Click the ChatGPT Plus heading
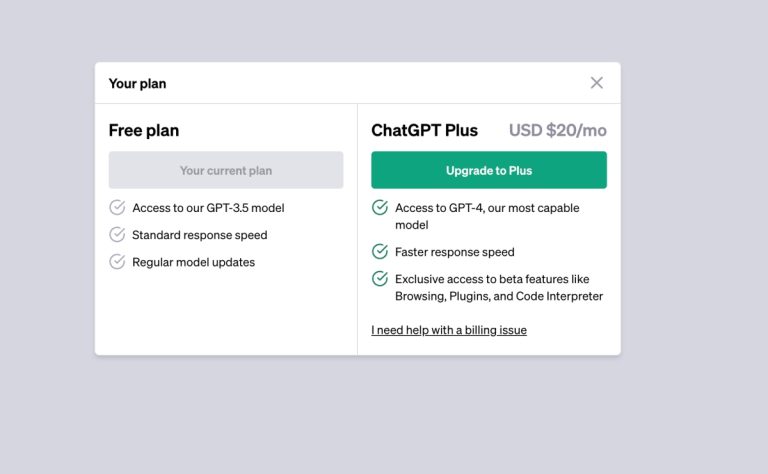The height and width of the screenshot is (474, 768). point(425,130)
